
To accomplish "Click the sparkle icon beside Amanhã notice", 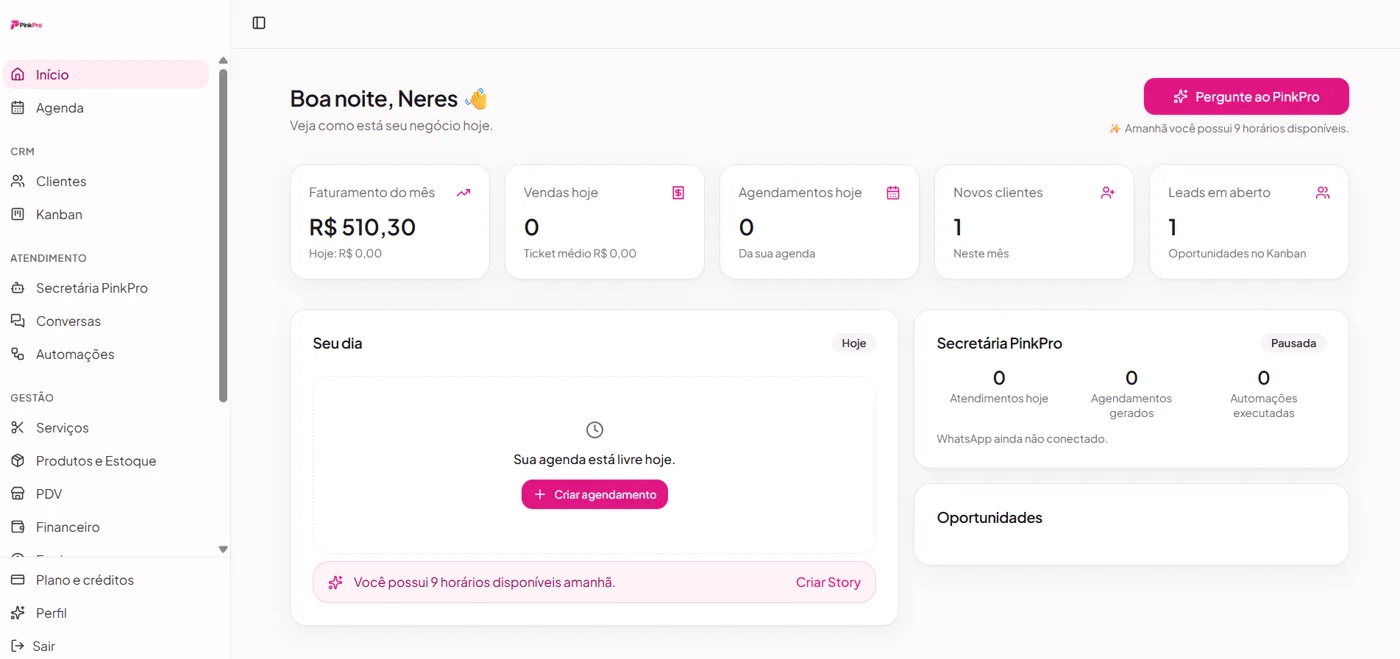I will coord(1115,129).
